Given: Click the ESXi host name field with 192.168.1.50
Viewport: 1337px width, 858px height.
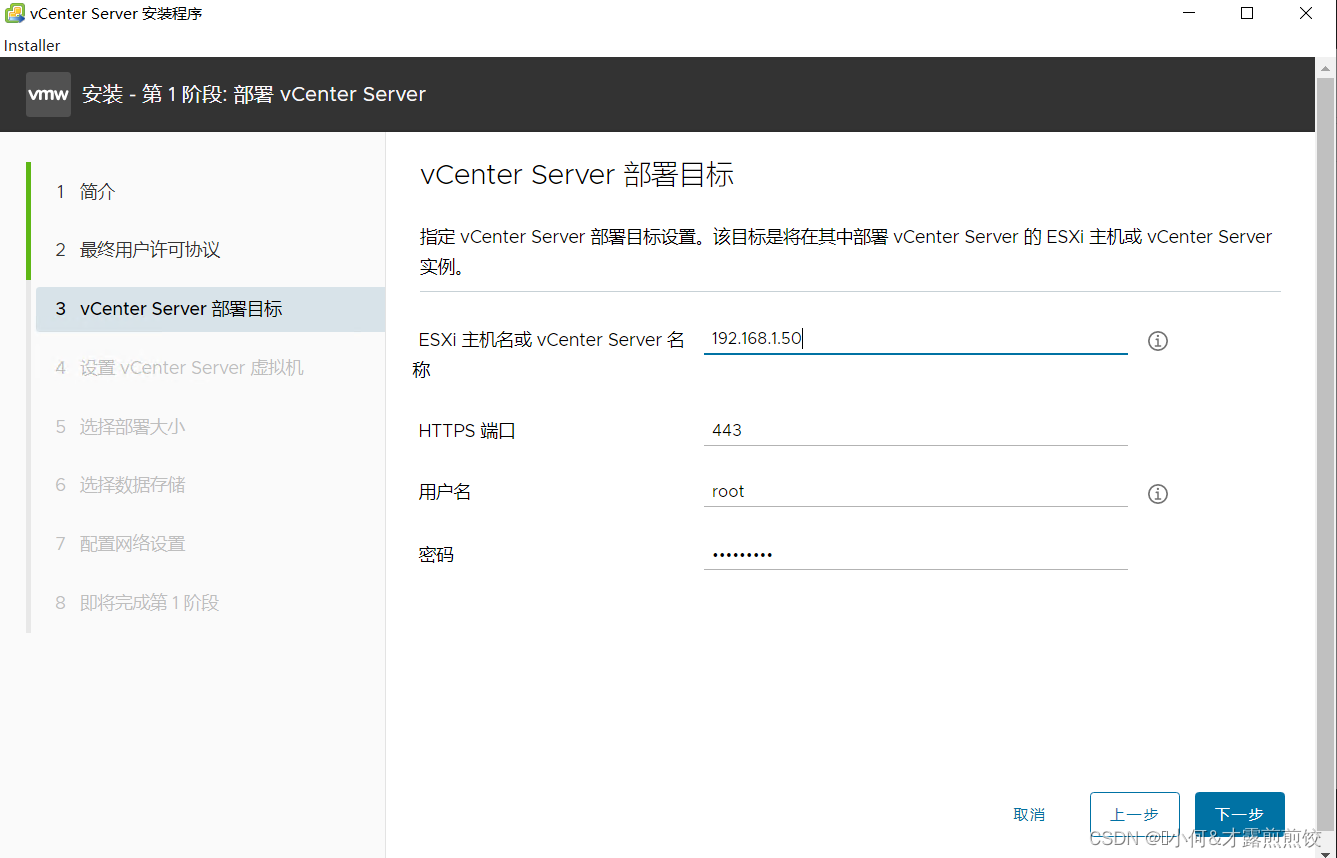Looking at the screenshot, I should 916,339.
